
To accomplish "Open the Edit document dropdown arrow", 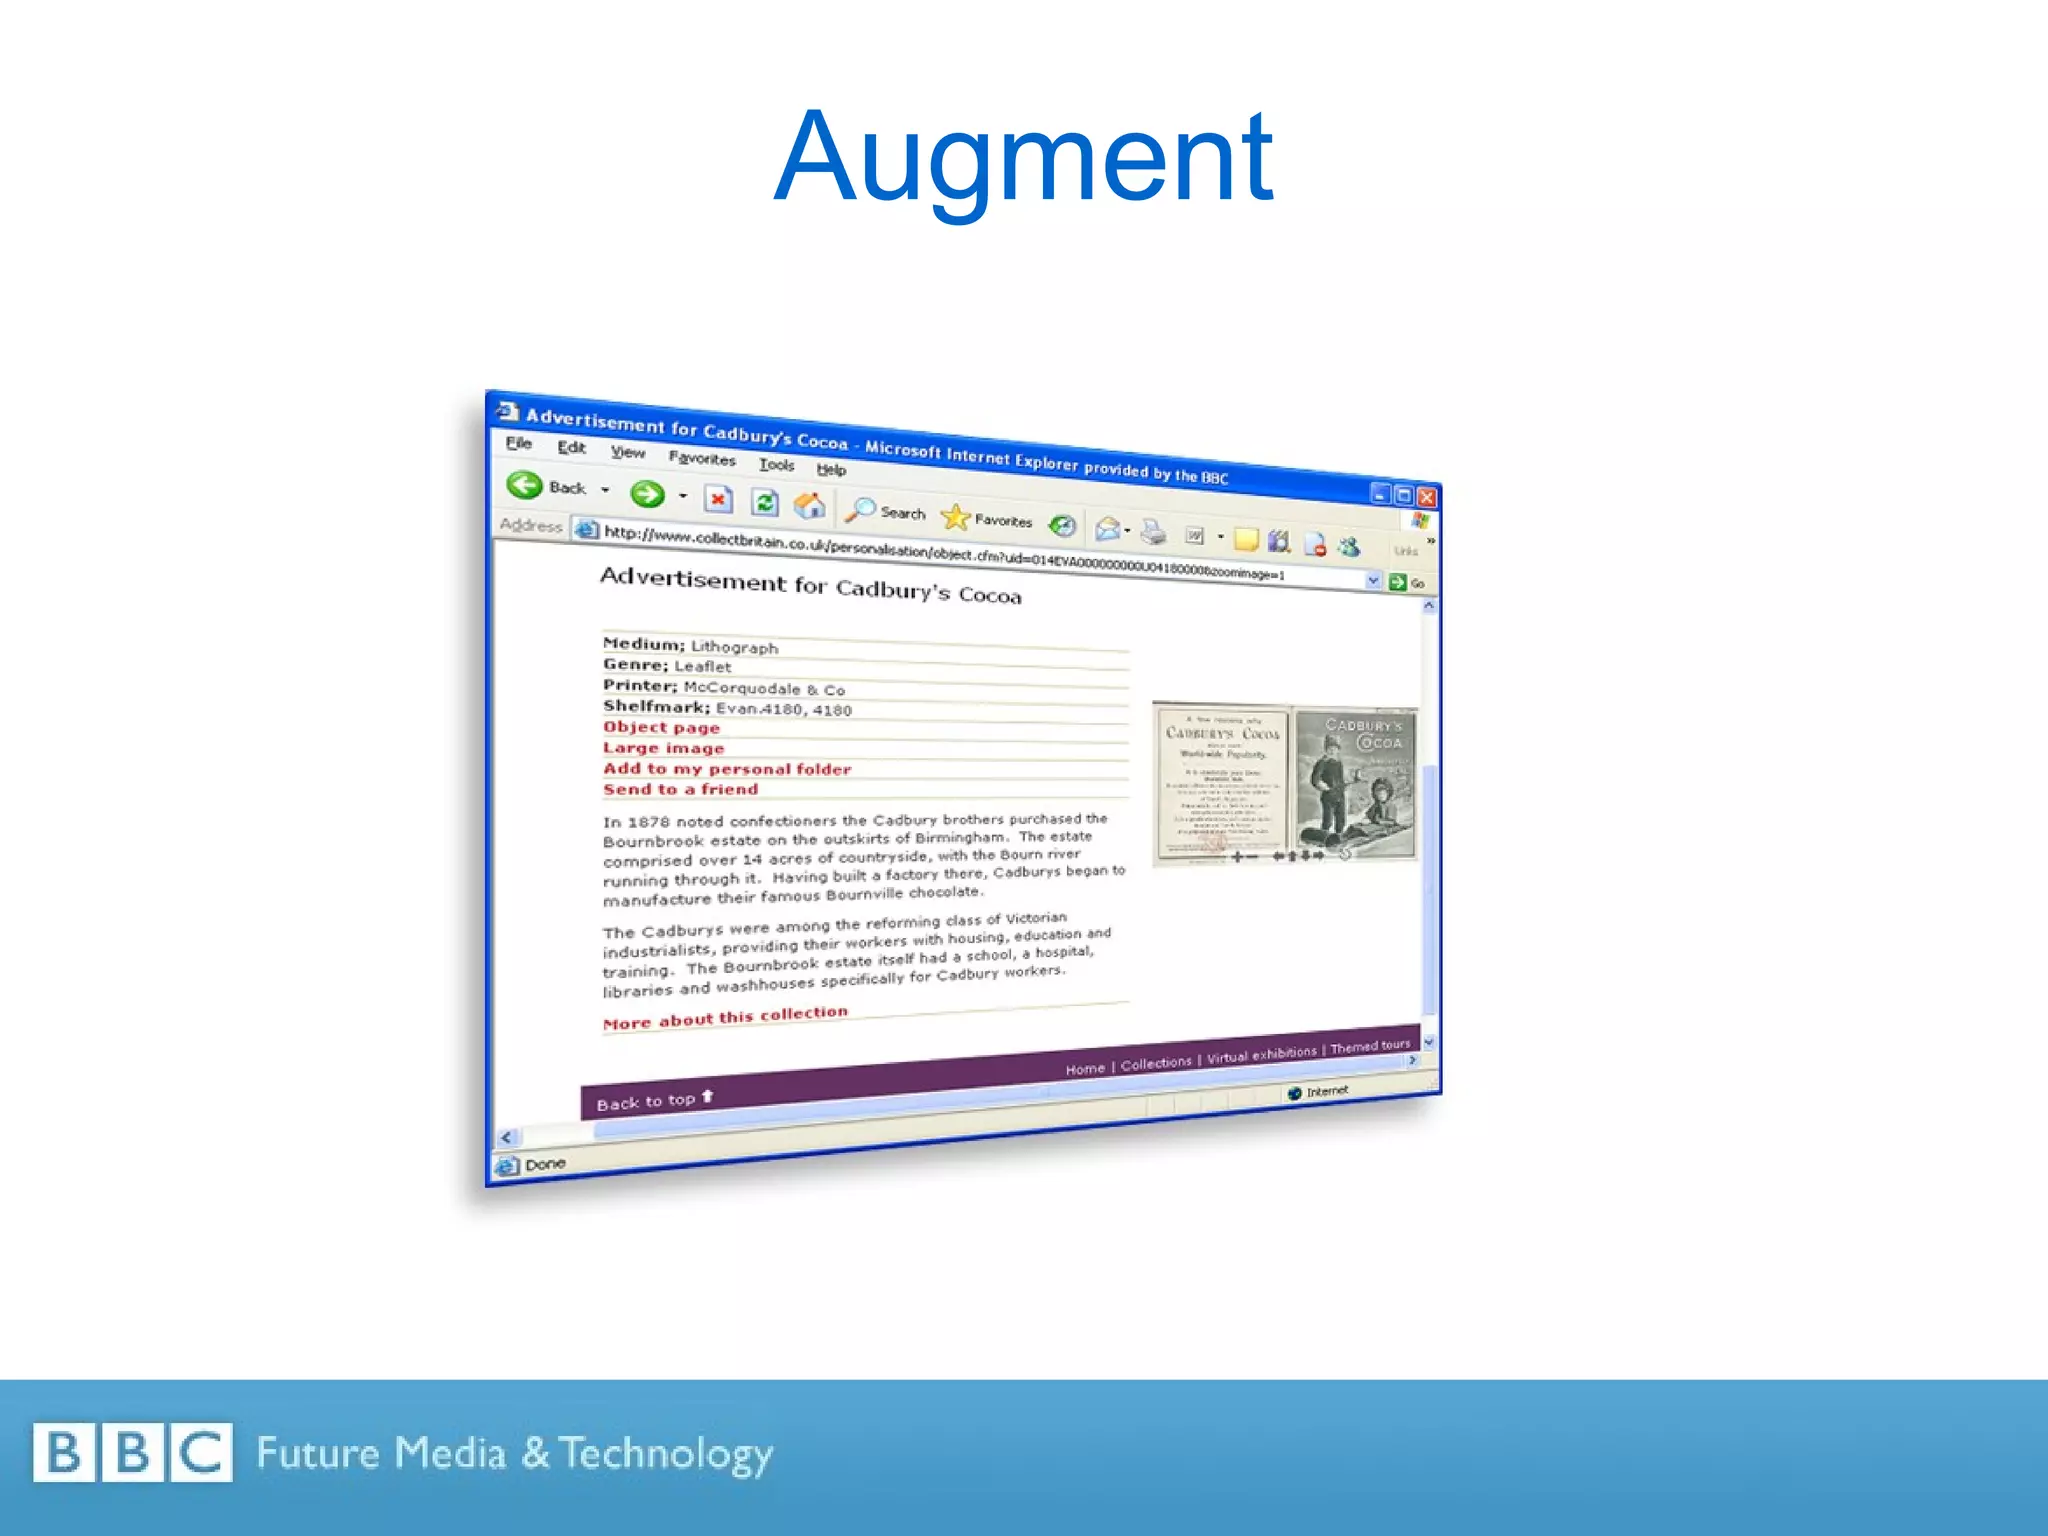I will pyautogui.click(x=1220, y=537).
